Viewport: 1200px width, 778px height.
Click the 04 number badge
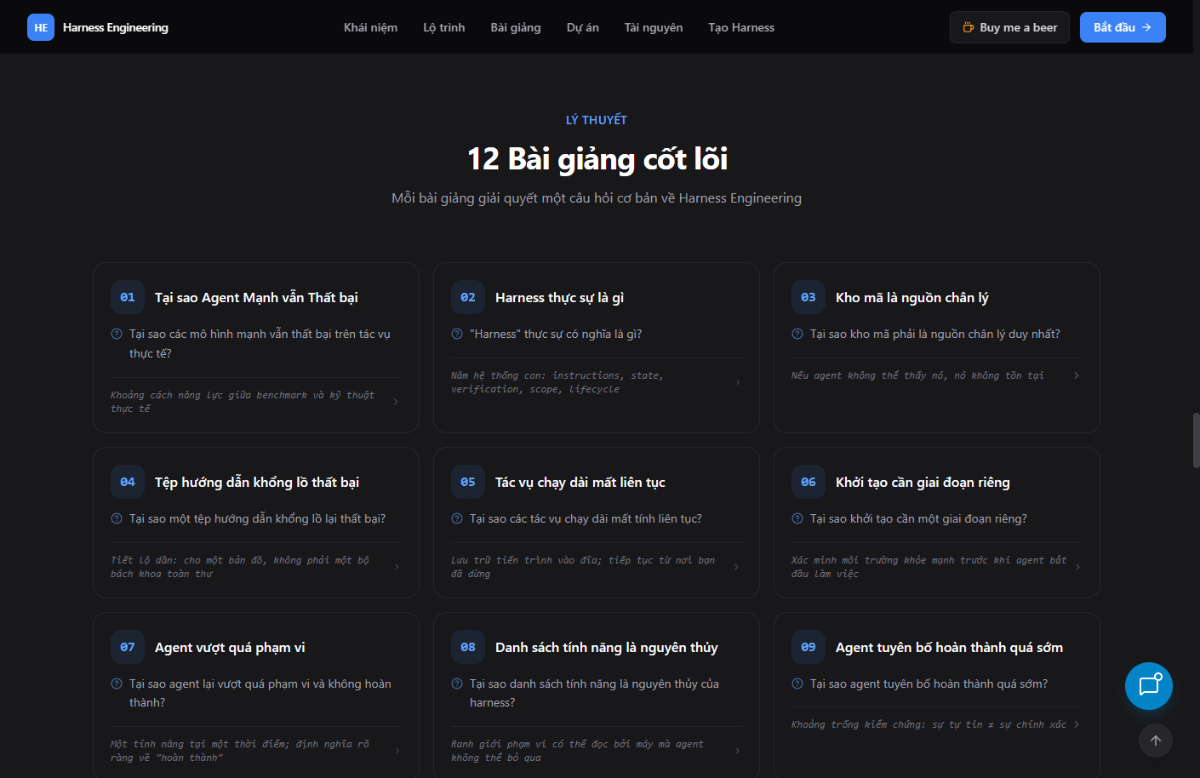[128, 482]
